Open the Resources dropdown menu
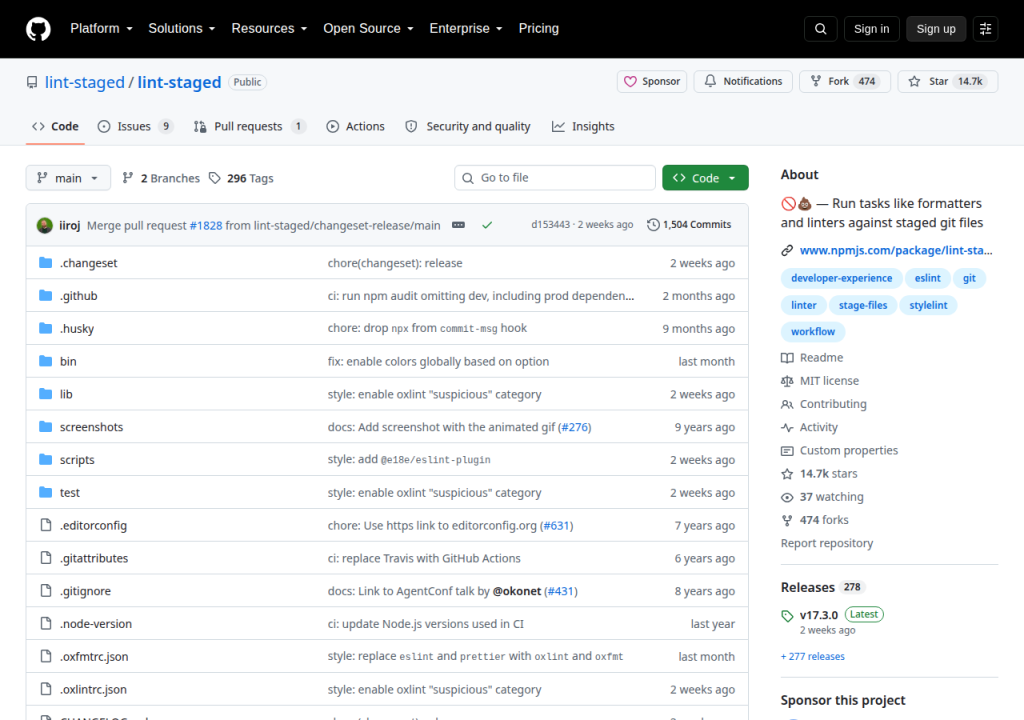This screenshot has height=720, width=1024. pyautogui.click(x=269, y=29)
